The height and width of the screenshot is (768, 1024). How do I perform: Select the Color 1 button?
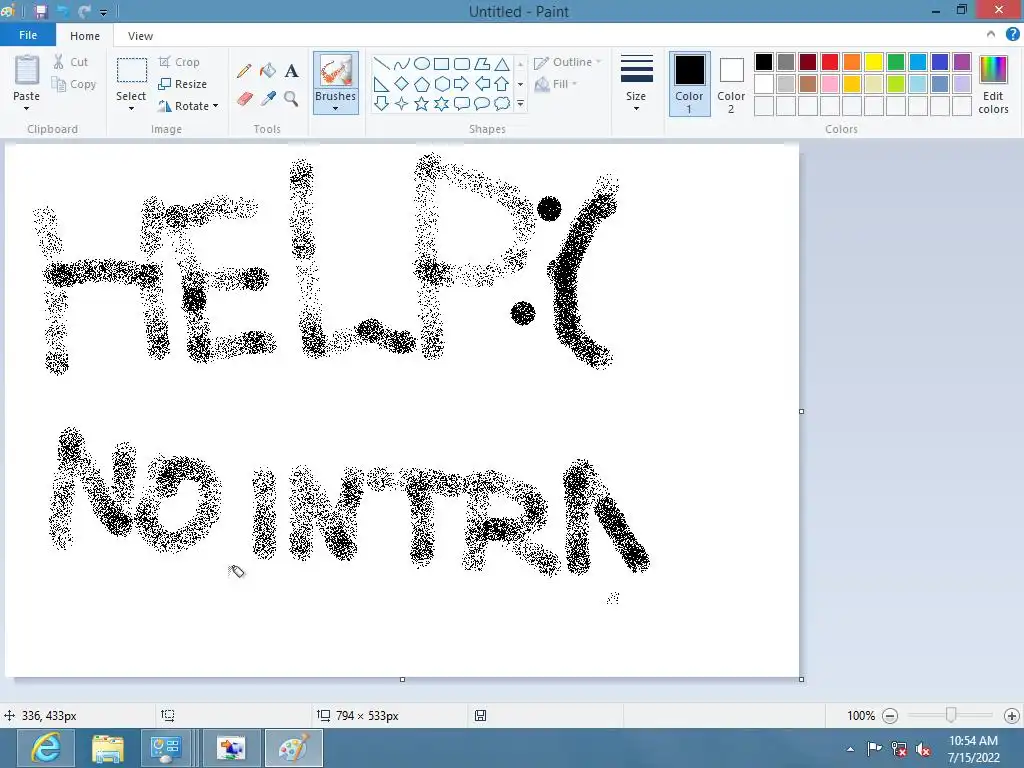pos(690,84)
